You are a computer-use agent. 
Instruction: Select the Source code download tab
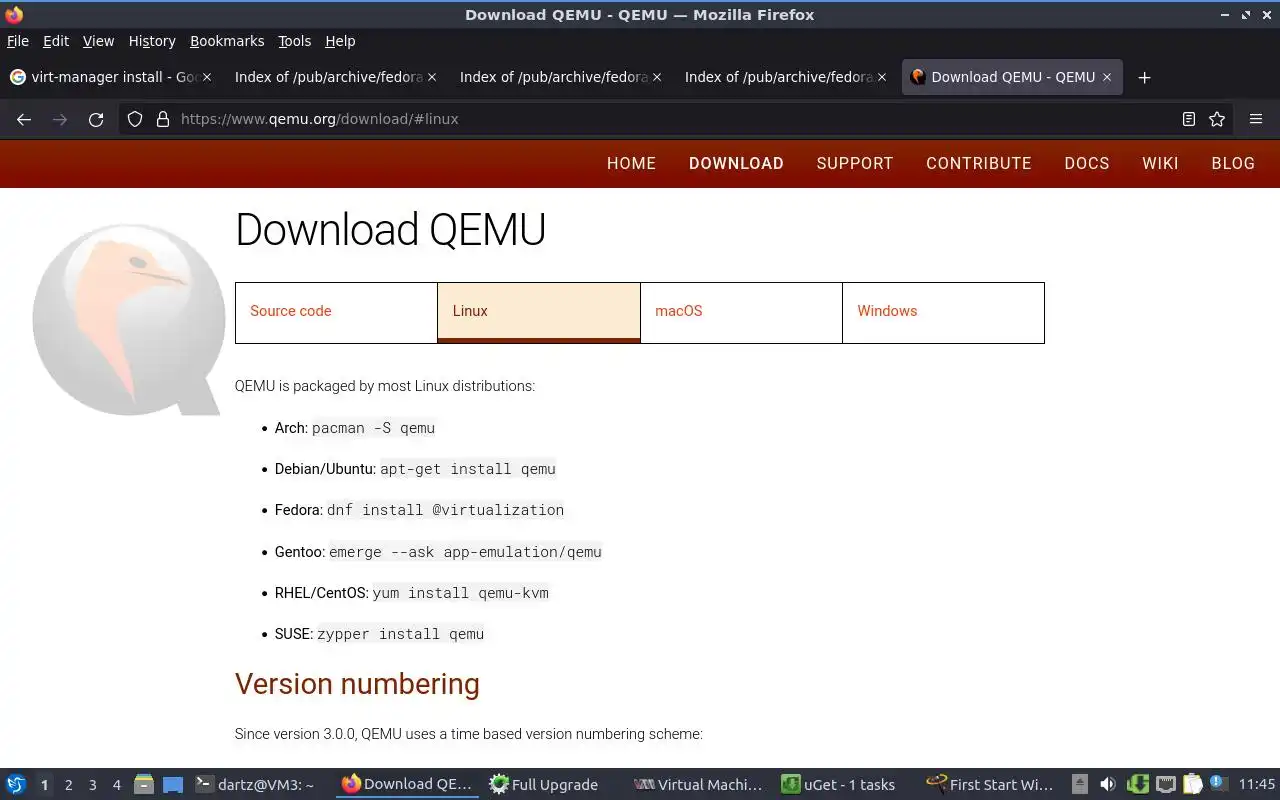[x=336, y=312]
